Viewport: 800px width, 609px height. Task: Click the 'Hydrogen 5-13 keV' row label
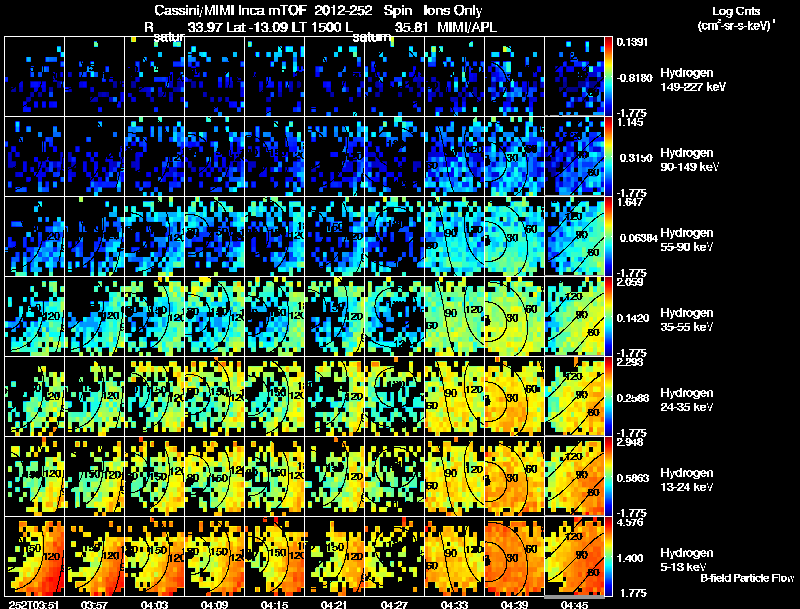pyautogui.click(x=687, y=560)
